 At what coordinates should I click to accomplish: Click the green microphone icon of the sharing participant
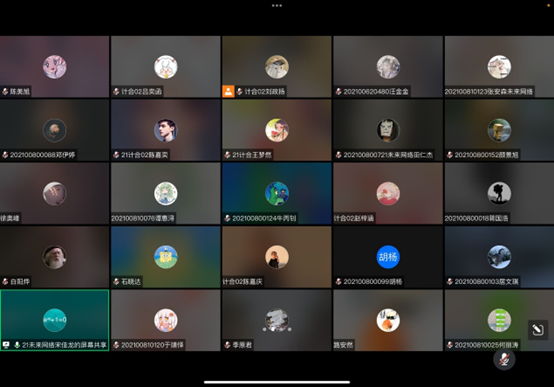pyautogui.click(x=17, y=345)
